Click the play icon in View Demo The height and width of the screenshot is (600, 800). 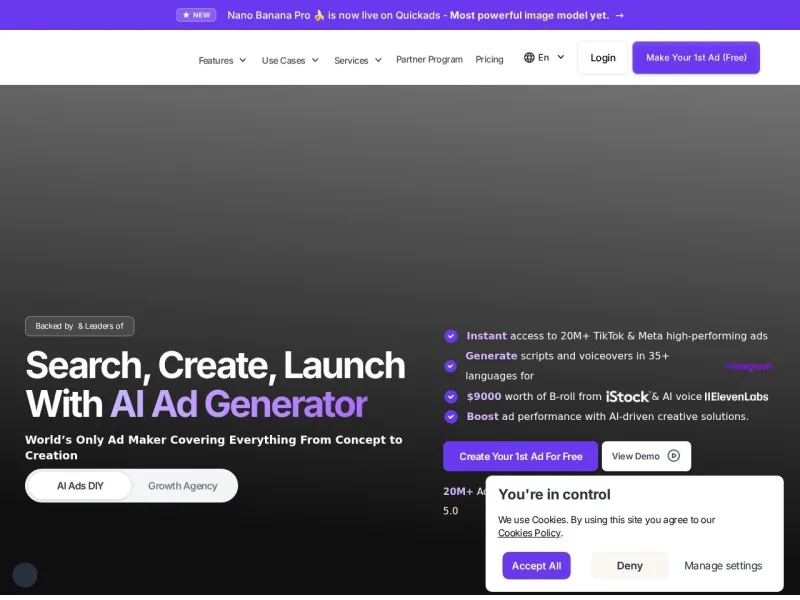click(x=673, y=456)
